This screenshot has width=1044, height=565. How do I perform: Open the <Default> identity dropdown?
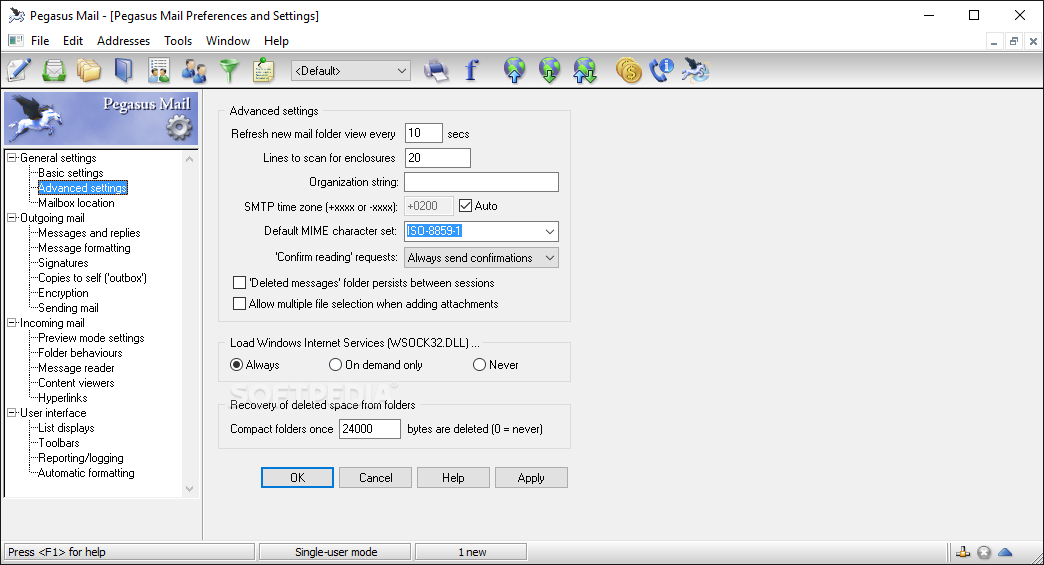point(351,71)
